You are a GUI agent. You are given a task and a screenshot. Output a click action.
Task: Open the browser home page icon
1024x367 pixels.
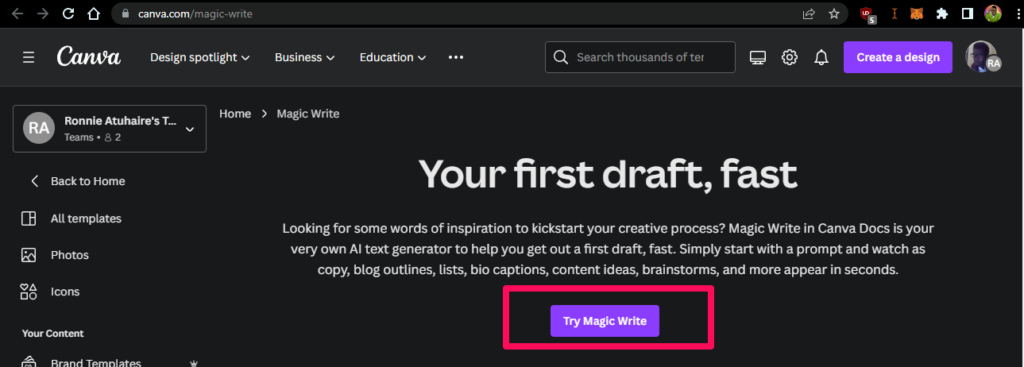click(x=93, y=14)
